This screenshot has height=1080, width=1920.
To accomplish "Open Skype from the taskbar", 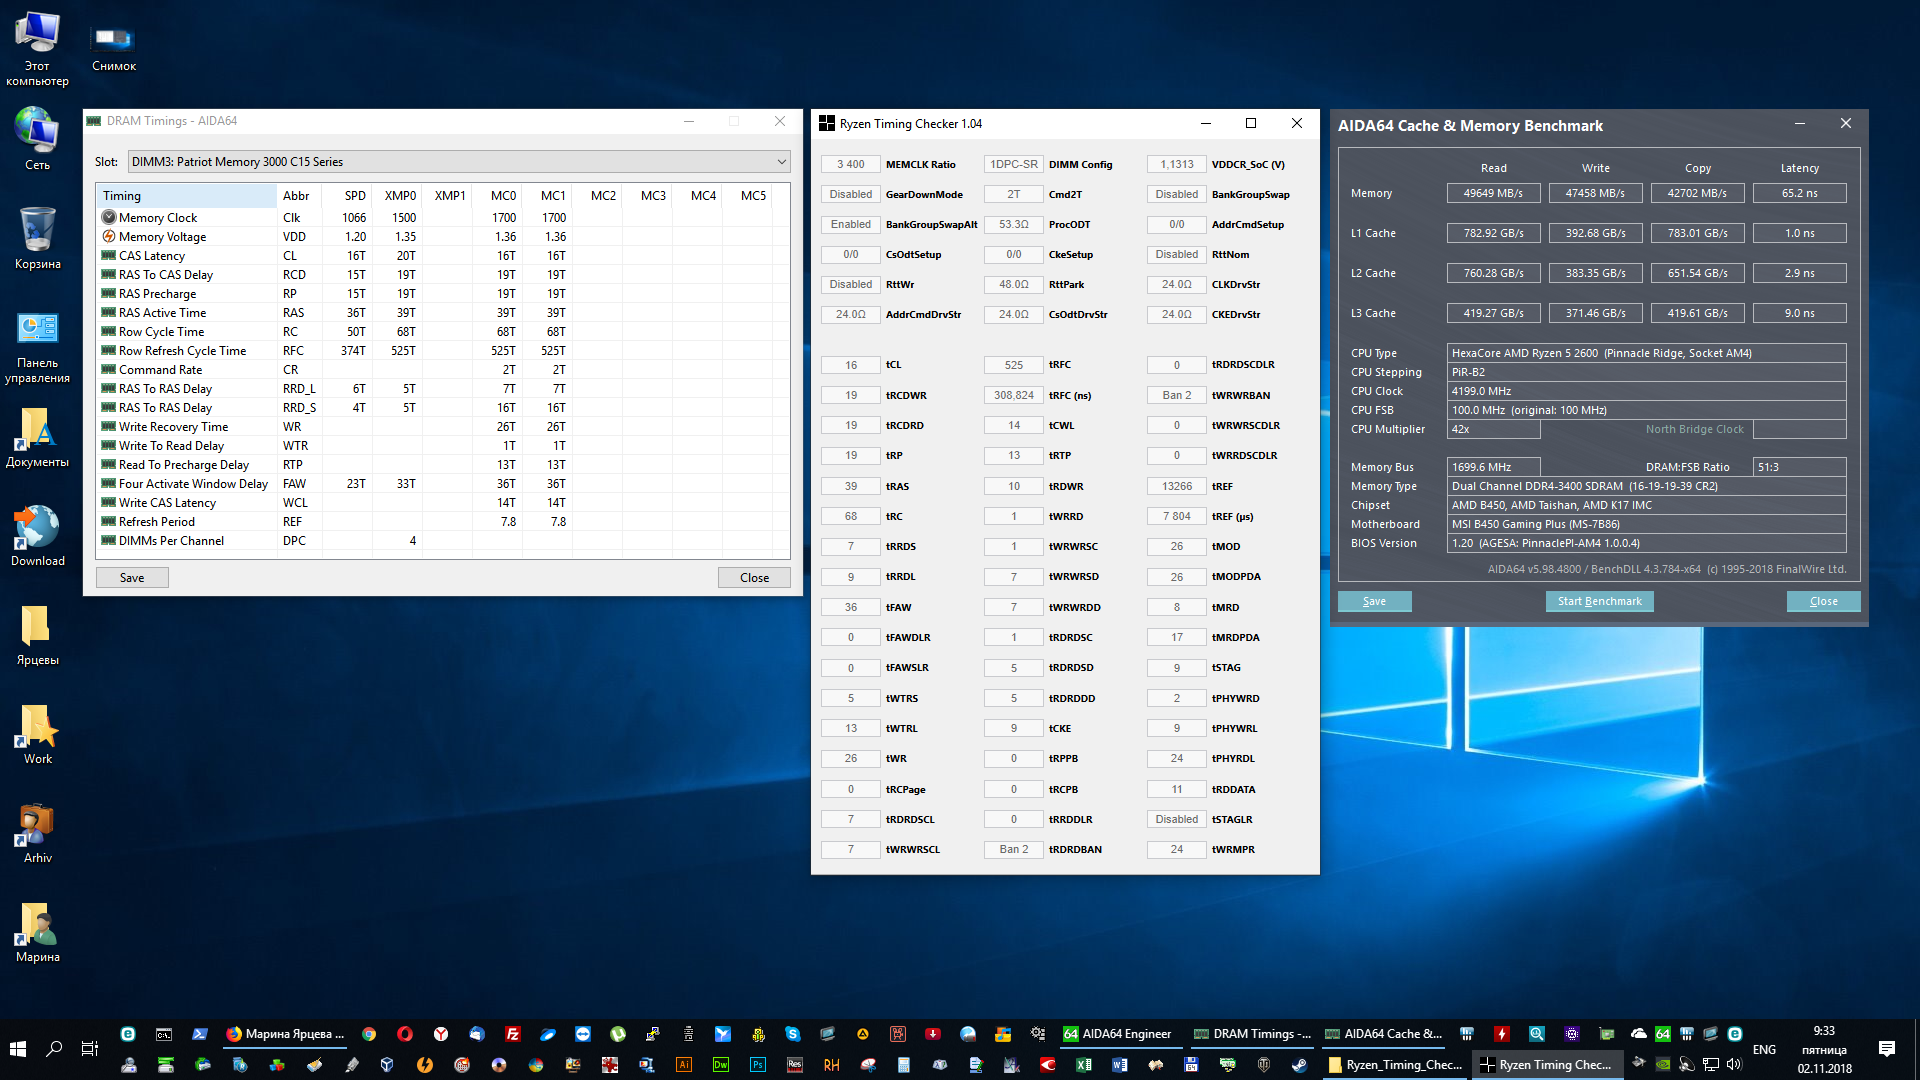I will tap(793, 1034).
